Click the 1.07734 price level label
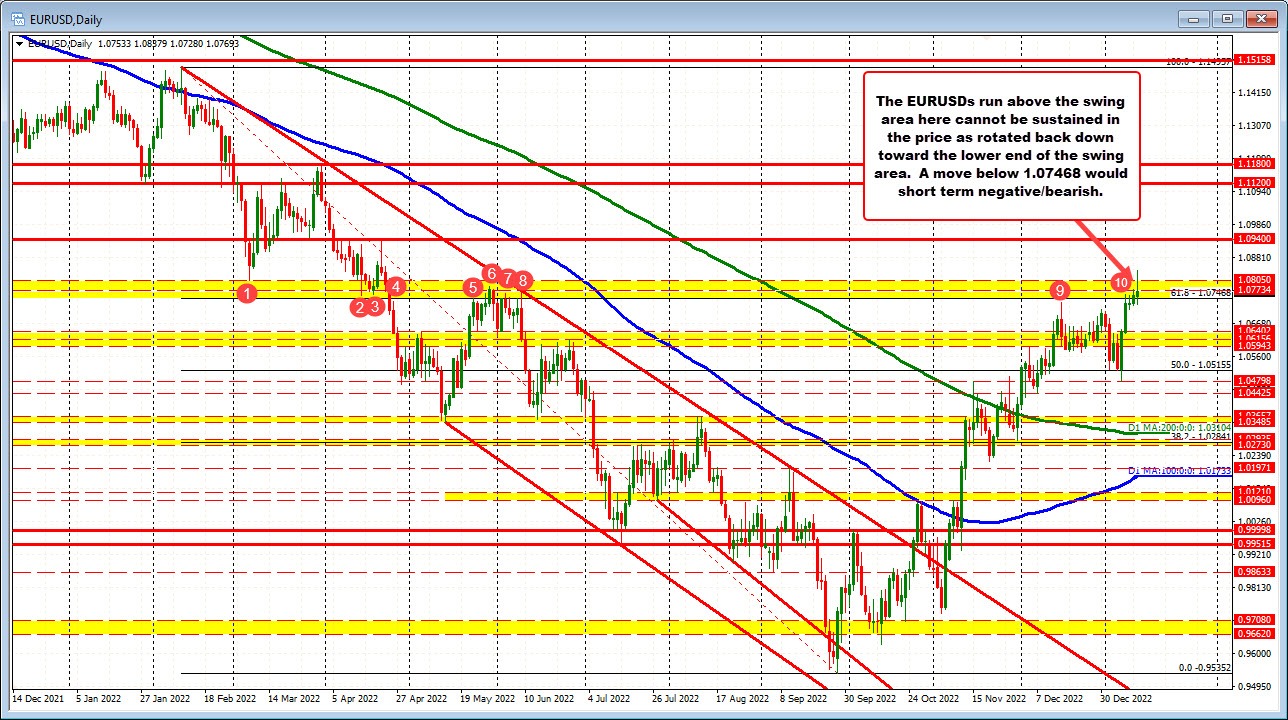This screenshot has width=1288, height=720. click(1254, 290)
